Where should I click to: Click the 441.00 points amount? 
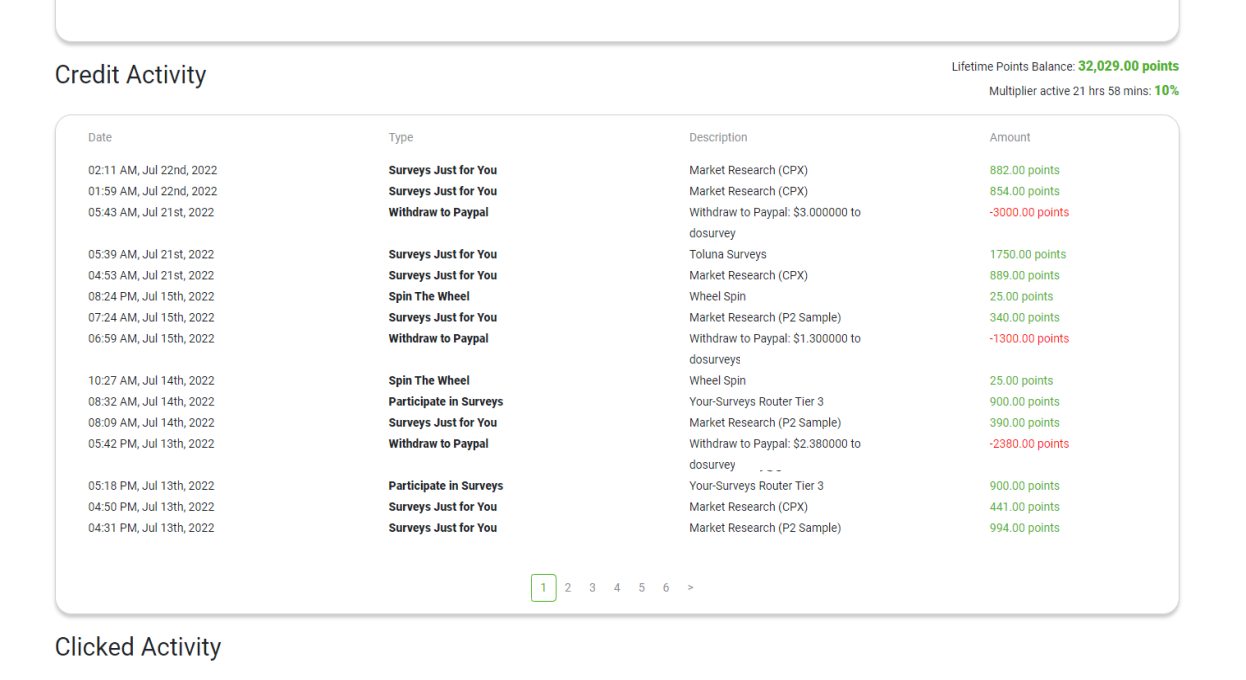click(1025, 506)
